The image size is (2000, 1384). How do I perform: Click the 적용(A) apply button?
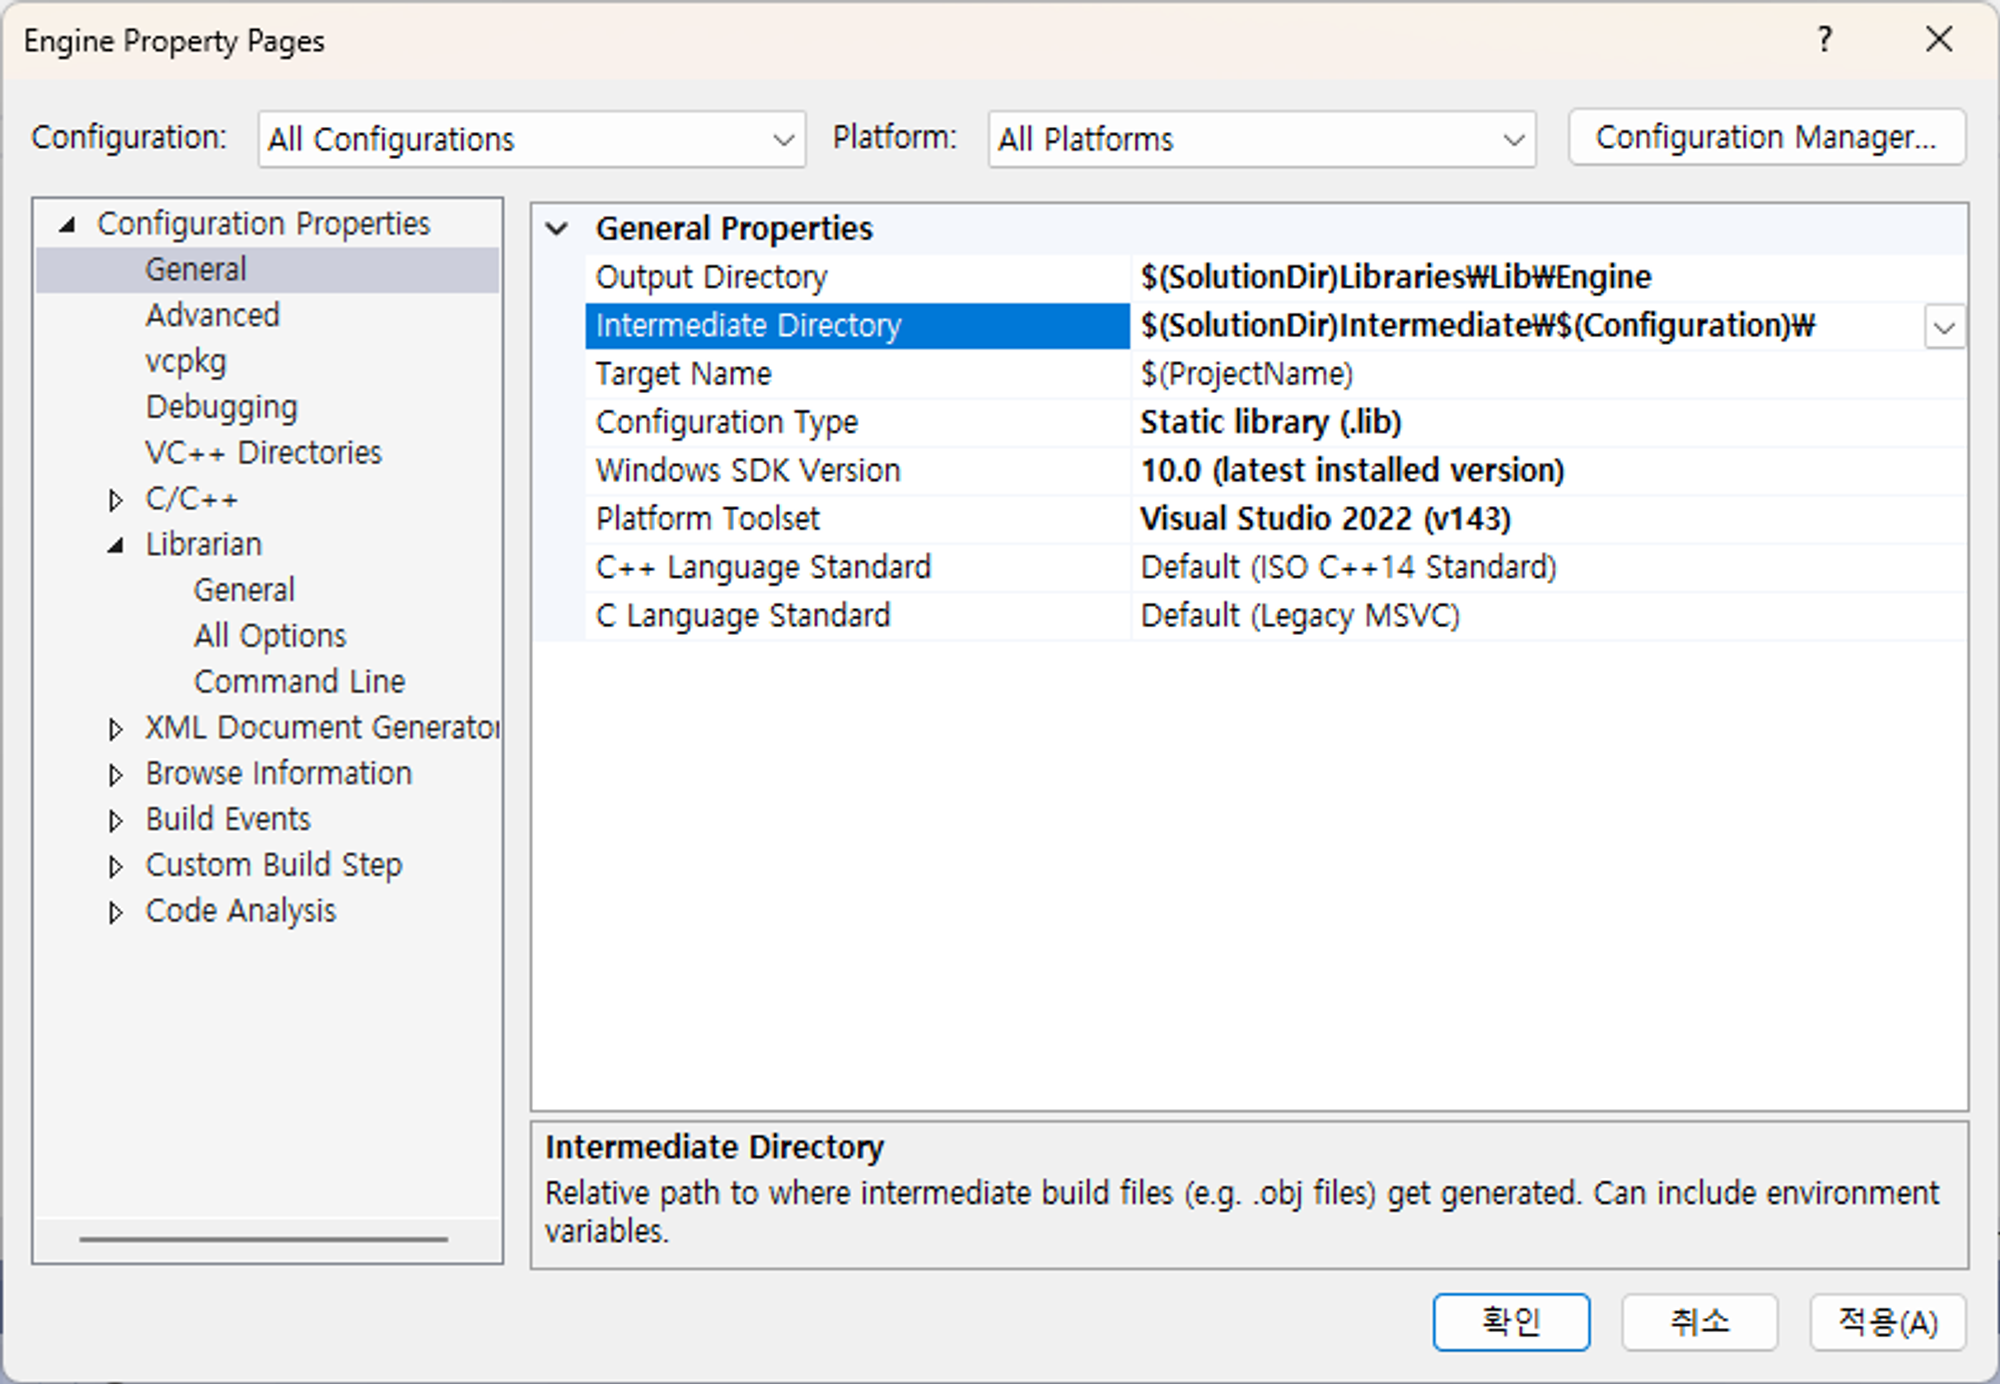[1887, 1322]
